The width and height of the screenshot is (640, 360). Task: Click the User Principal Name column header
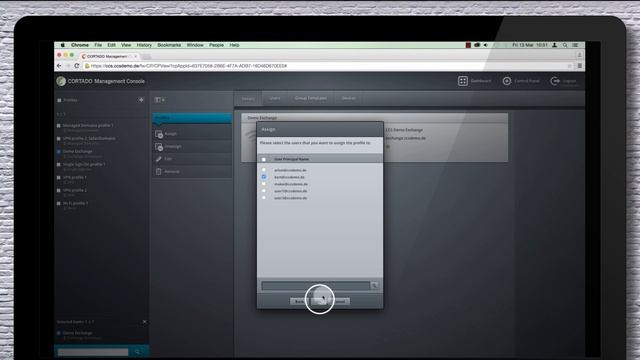point(291,159)
